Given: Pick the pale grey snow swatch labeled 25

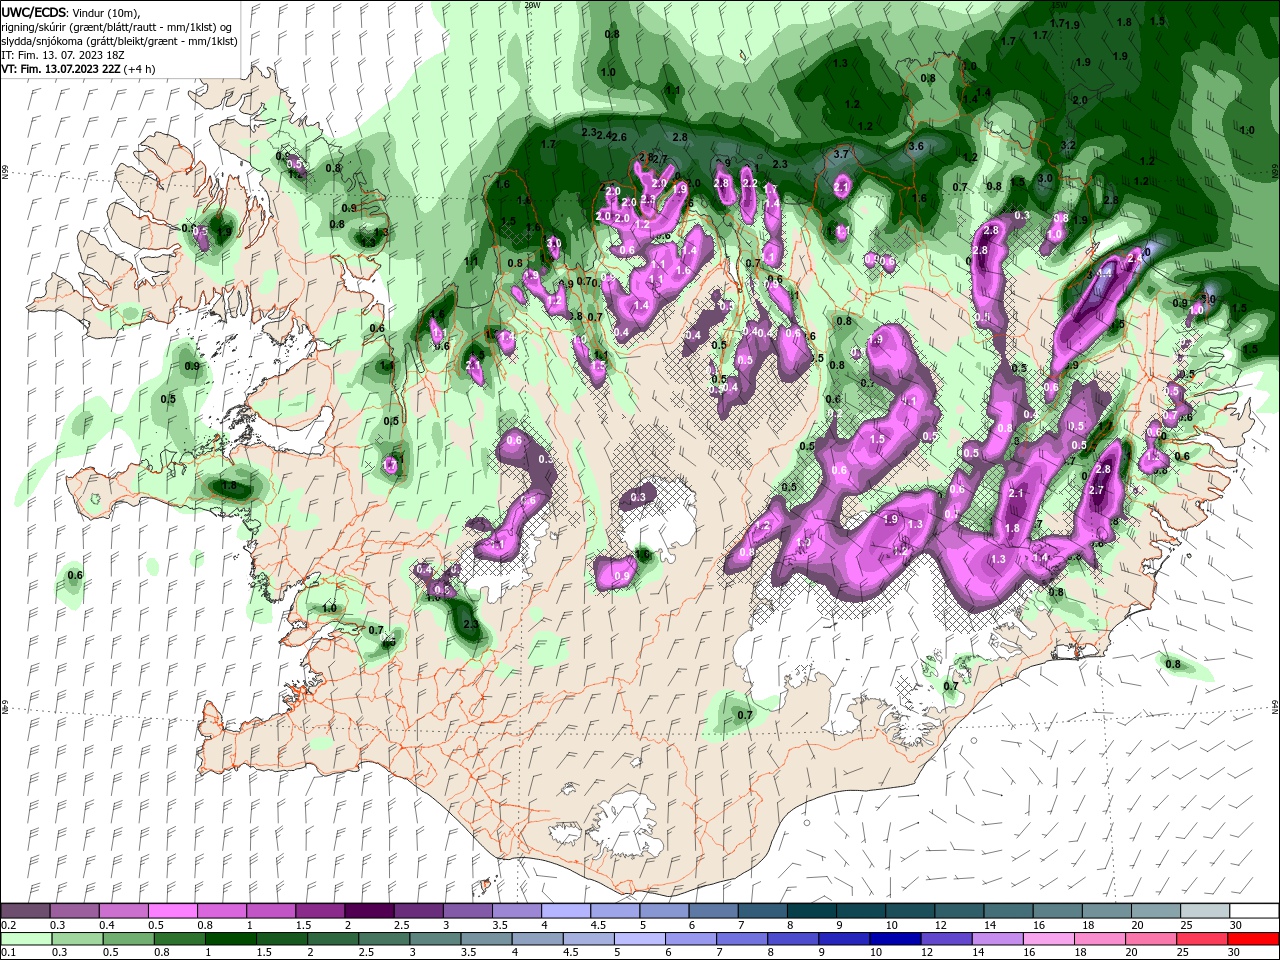Looking at the screenshot, I should [1204, 911].
